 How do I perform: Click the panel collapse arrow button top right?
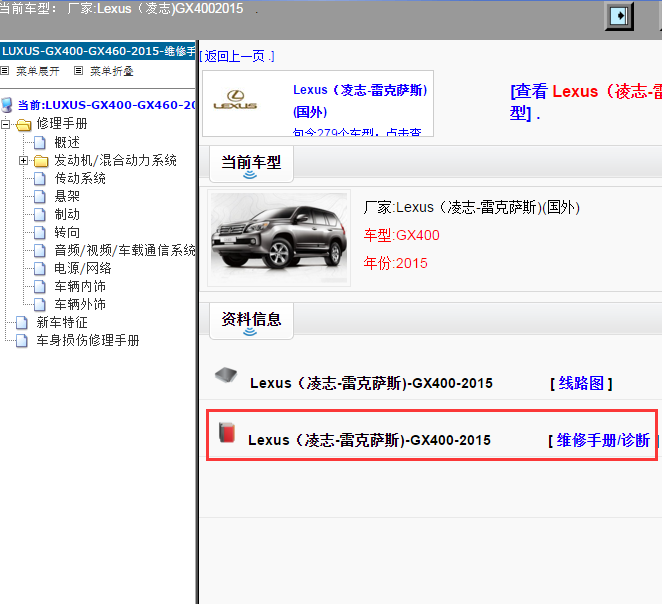[x=619, y=16]
